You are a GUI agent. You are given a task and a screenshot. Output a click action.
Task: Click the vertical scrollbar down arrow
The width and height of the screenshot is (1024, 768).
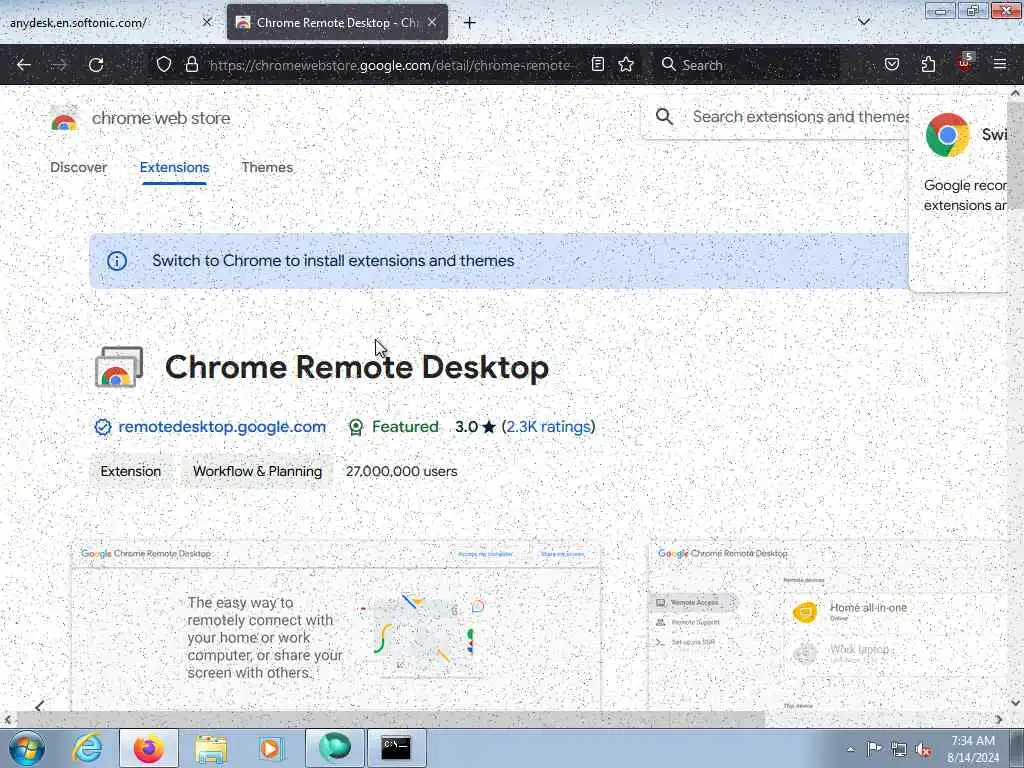(1015, 703)
